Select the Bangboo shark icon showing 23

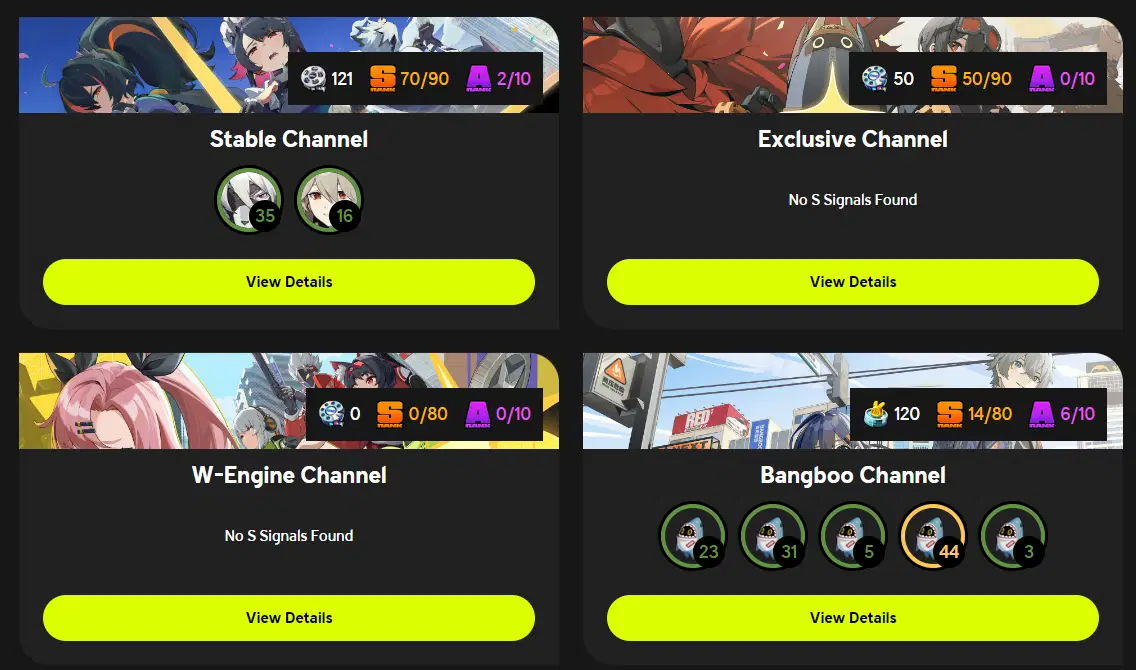[x=693, y=536]
